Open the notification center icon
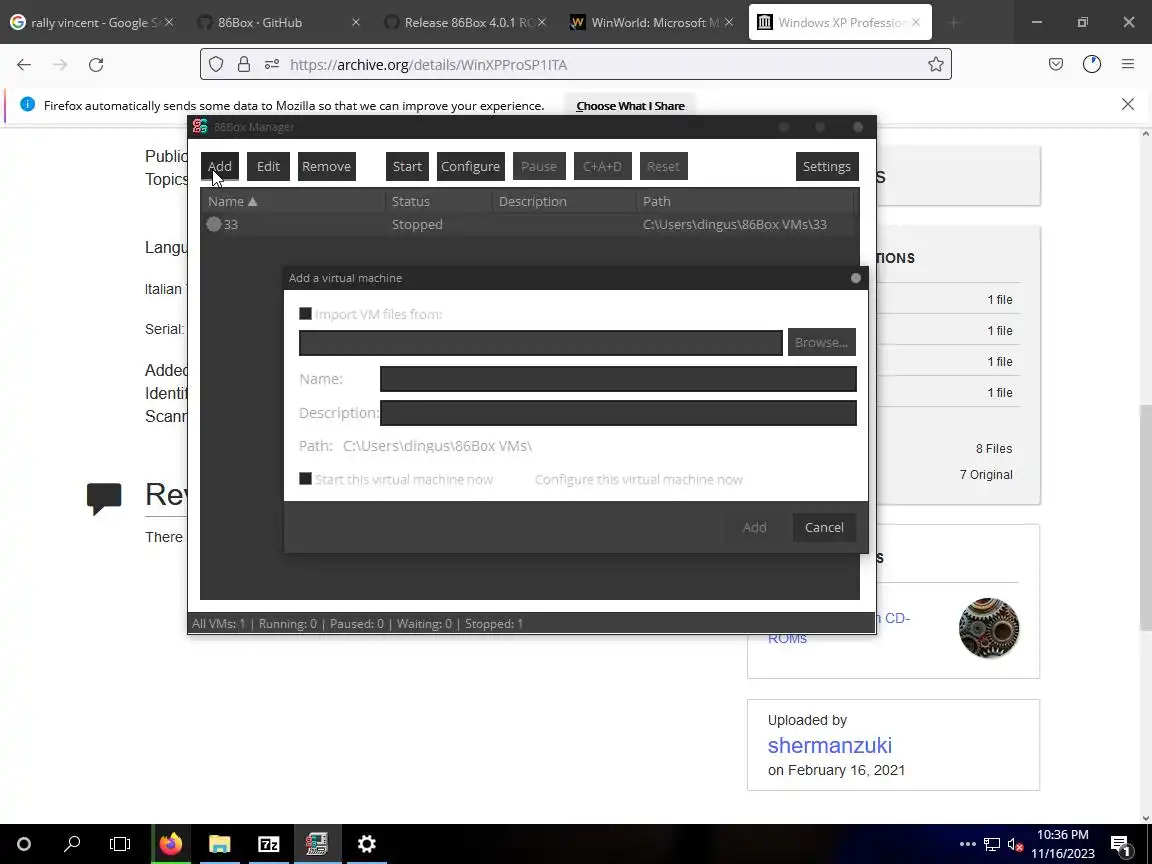The height and width of the screenshot is (864, 1152). tap(1120, 845)
